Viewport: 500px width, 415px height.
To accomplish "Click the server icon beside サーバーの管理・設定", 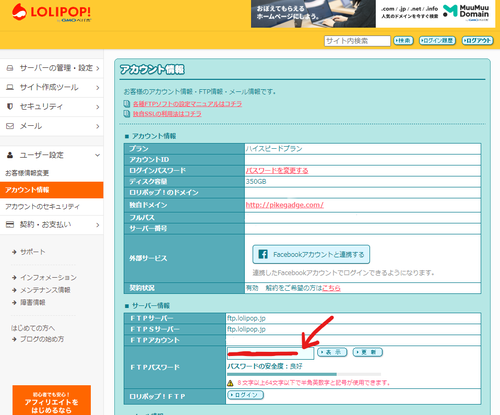I will click(x=10, y=68).
